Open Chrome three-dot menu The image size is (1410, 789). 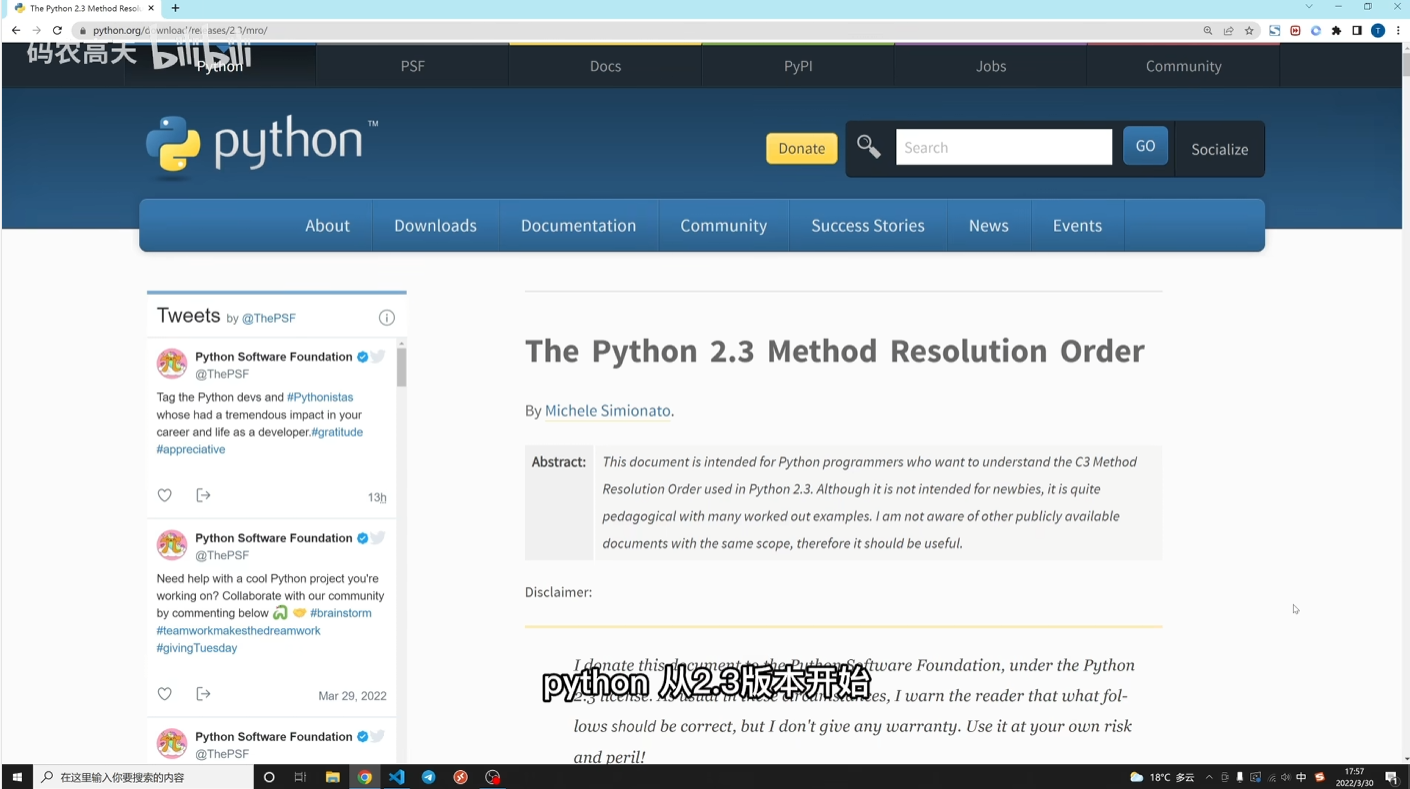coord(1398,31)
